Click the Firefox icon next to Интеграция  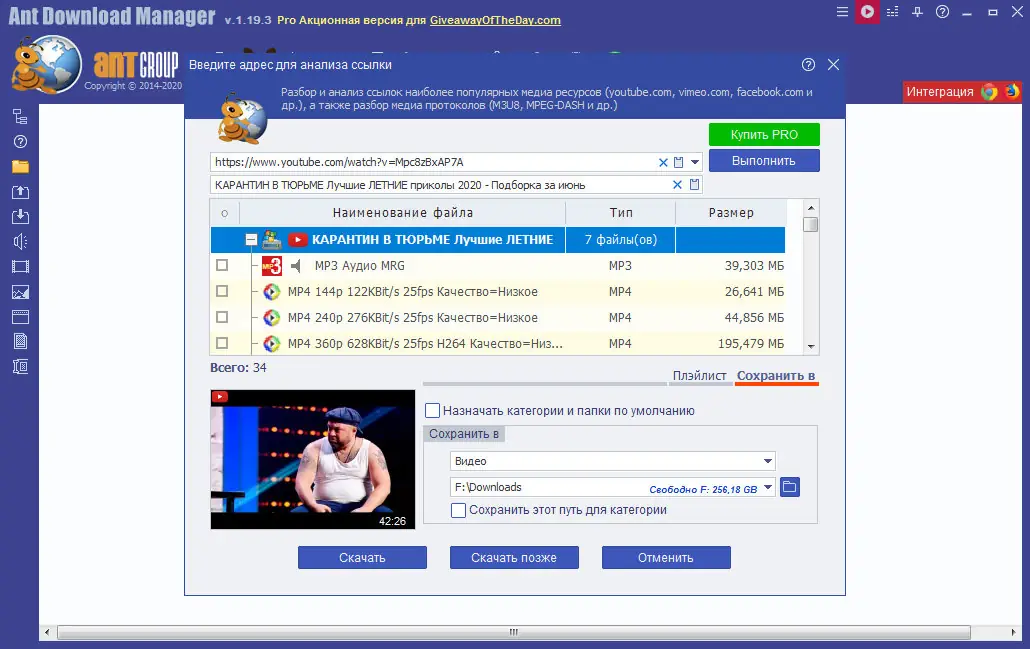[x=1011, y=92]
